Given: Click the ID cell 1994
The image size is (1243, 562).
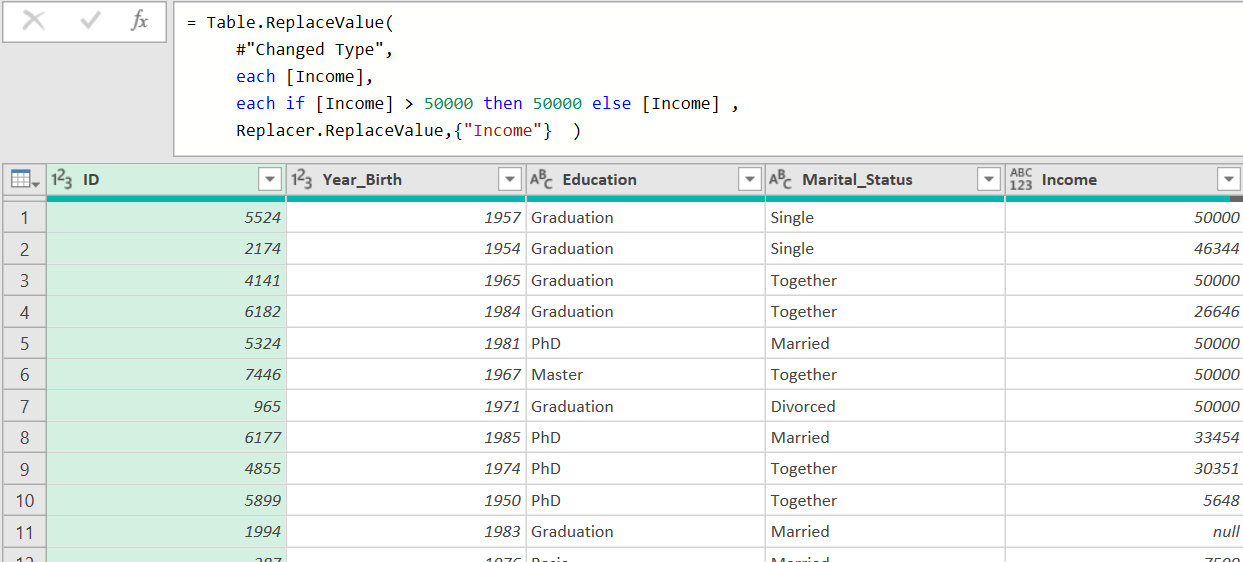Looking at the screenshot, I should tap(166, 531).
